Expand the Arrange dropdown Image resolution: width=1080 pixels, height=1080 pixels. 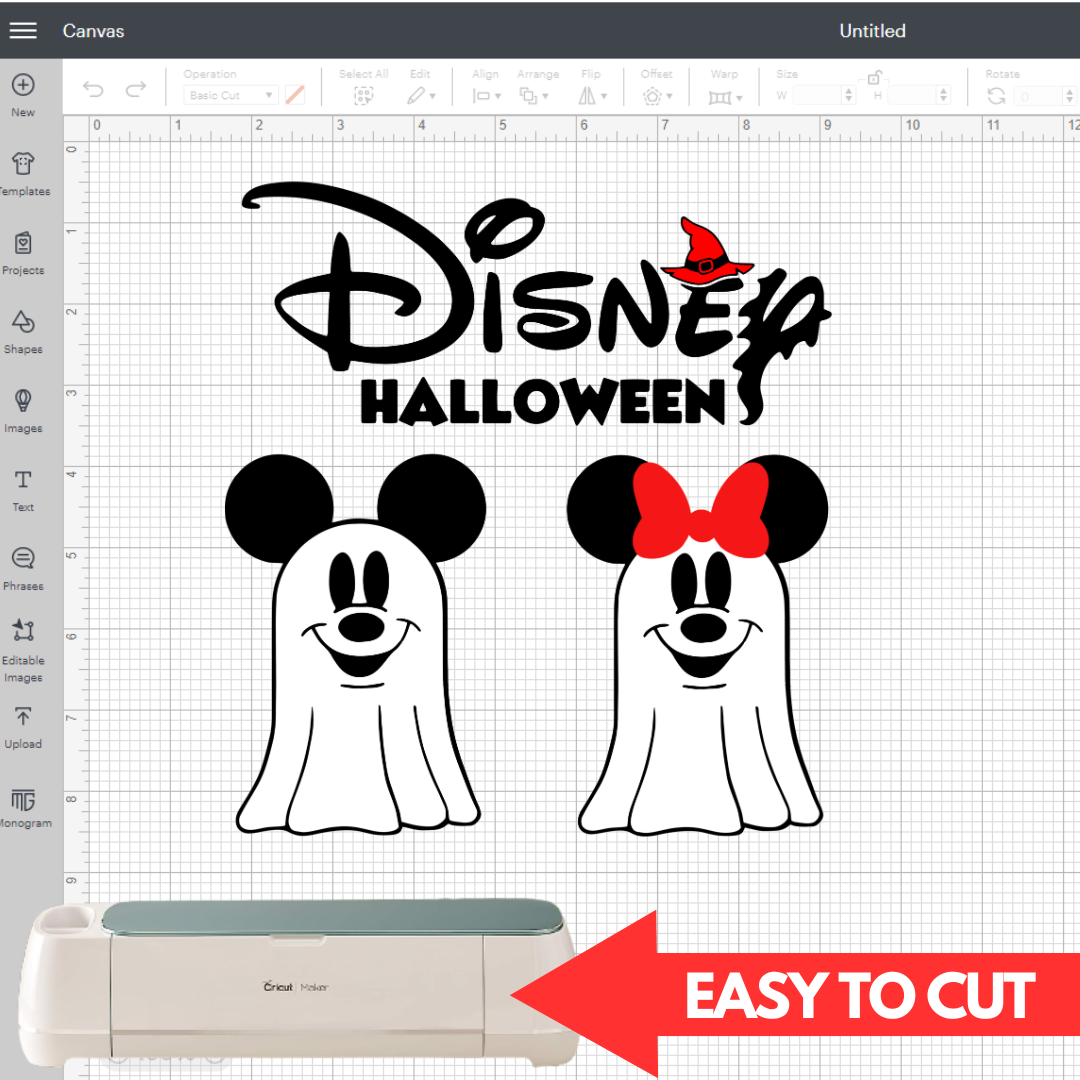534,96
